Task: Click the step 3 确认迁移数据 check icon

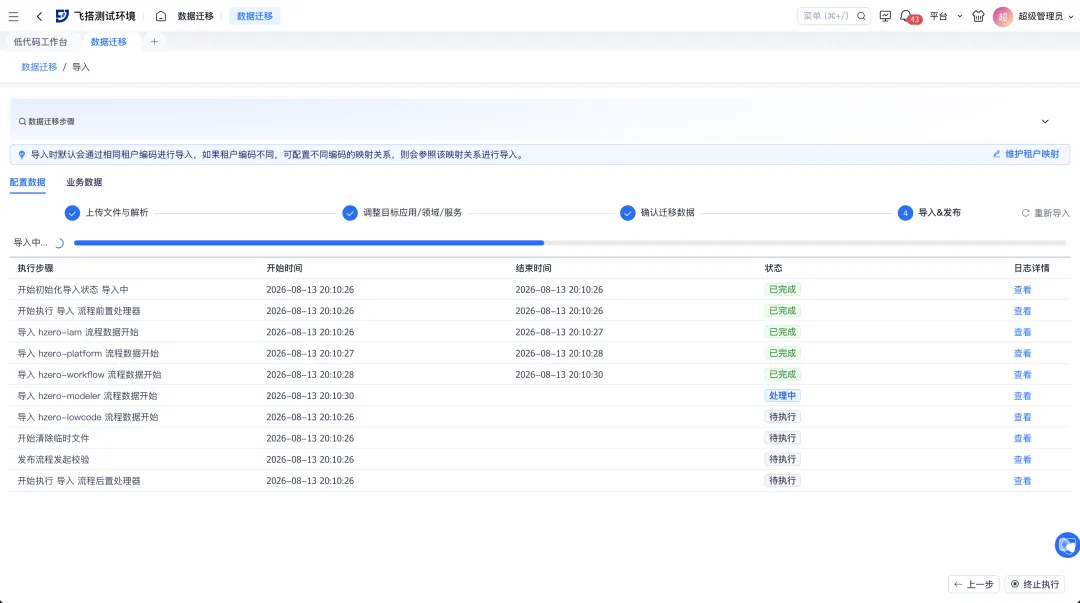Action: click(x=627, y=213)
